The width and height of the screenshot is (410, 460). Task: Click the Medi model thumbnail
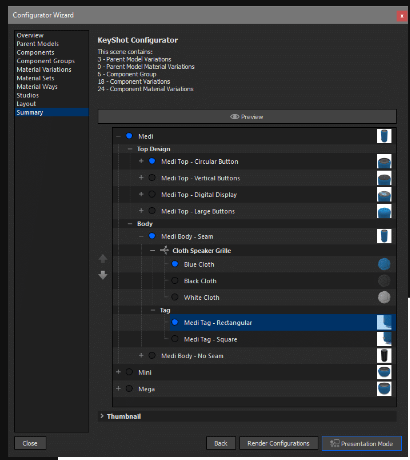tap(384, 136)
